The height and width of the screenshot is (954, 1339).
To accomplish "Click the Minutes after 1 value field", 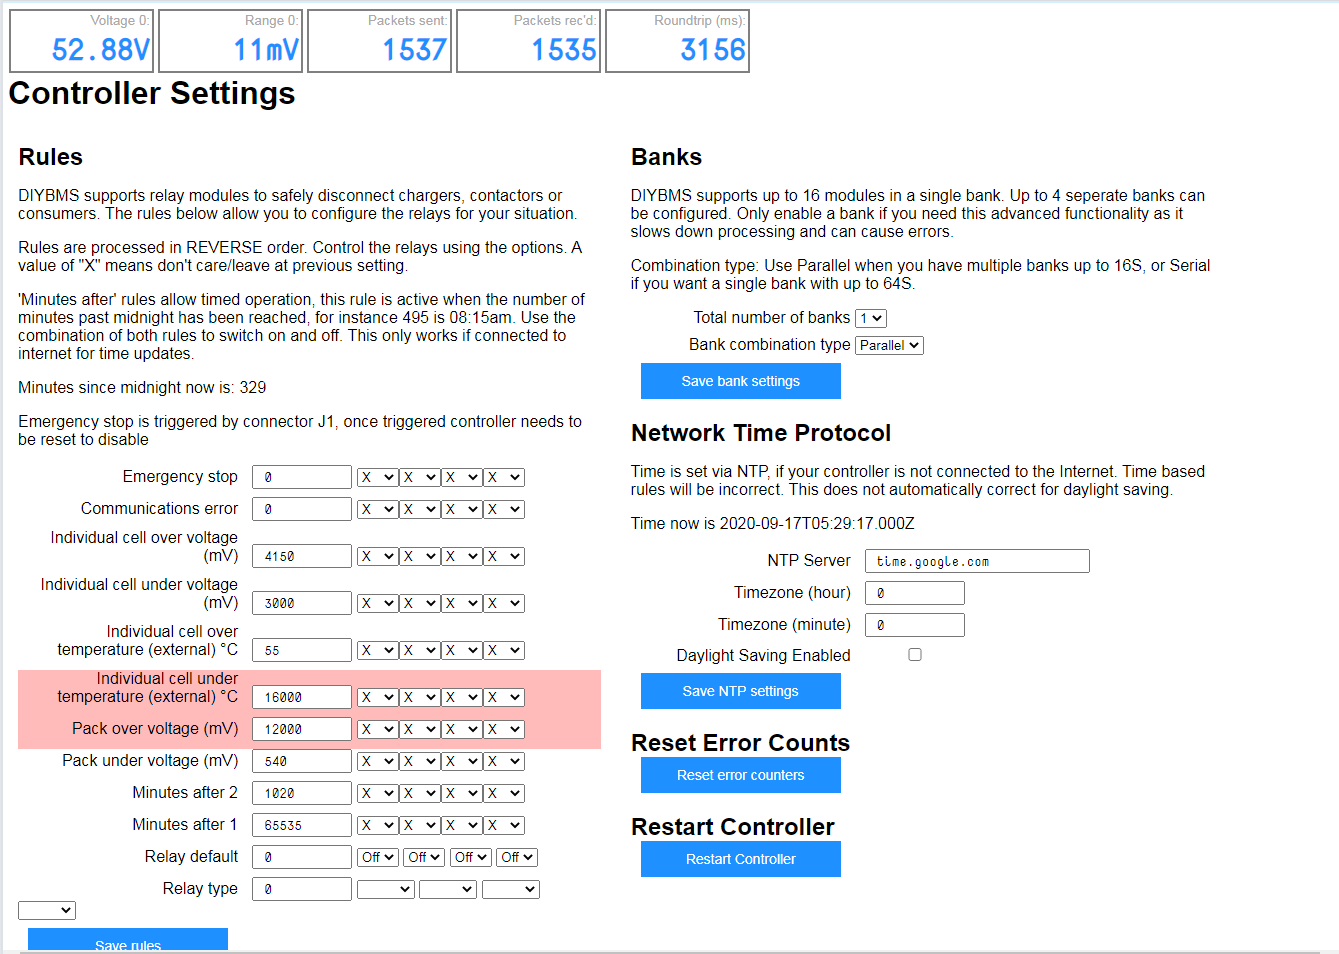I will (302, 825).
